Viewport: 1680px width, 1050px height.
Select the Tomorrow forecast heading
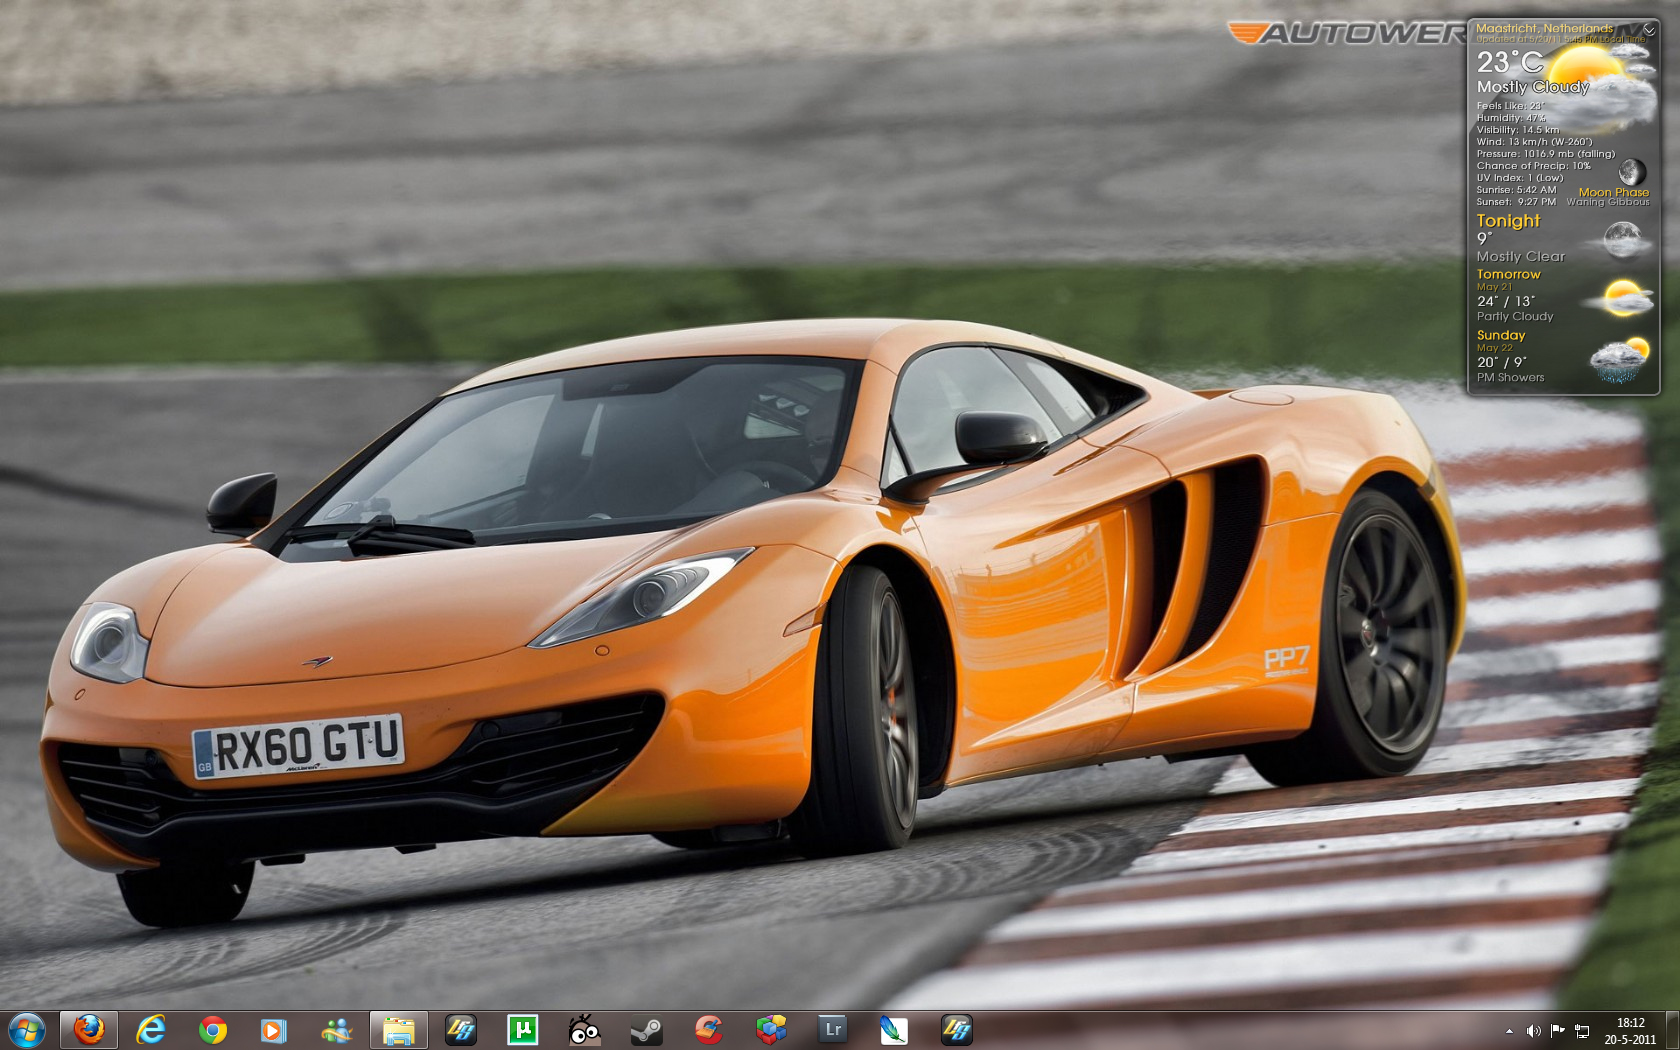pyautogui.click(x=1508, y=274)
